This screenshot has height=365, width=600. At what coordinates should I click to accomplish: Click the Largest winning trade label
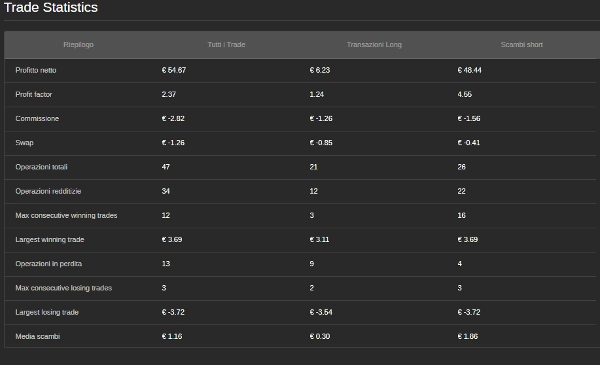(50, 240)
